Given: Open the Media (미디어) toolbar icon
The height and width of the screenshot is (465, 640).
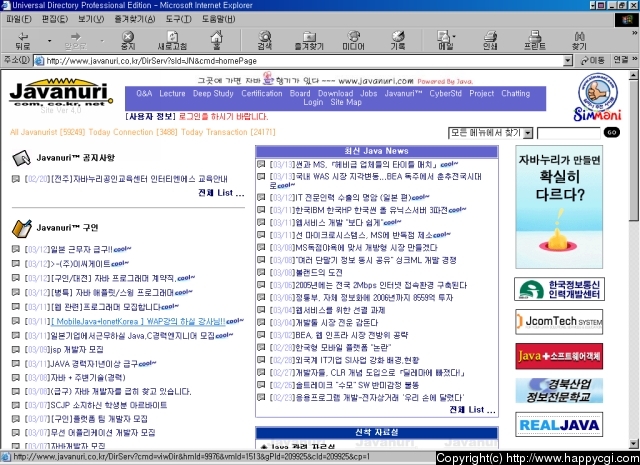Looking at the screenshot, I should coord(353,40).
